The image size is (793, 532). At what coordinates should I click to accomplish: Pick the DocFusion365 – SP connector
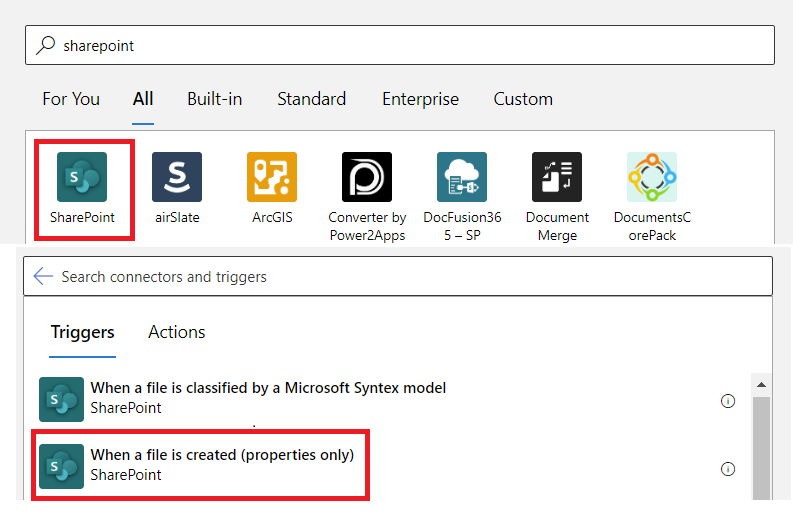[462, 178]
